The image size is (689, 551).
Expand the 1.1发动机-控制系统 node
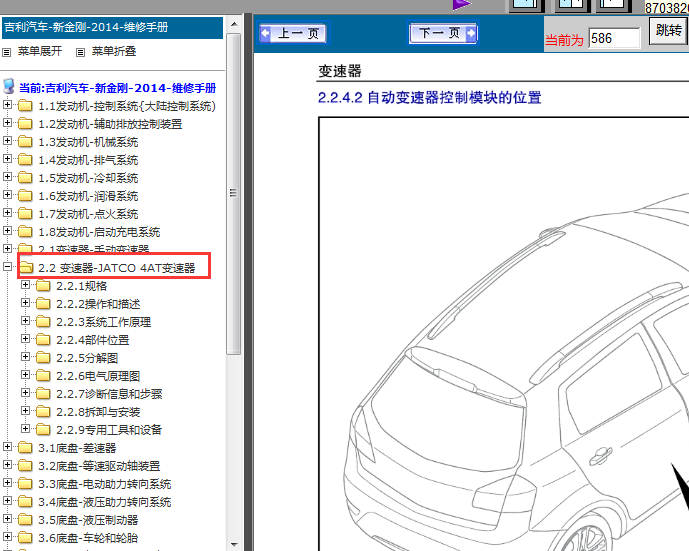(7, 105)
